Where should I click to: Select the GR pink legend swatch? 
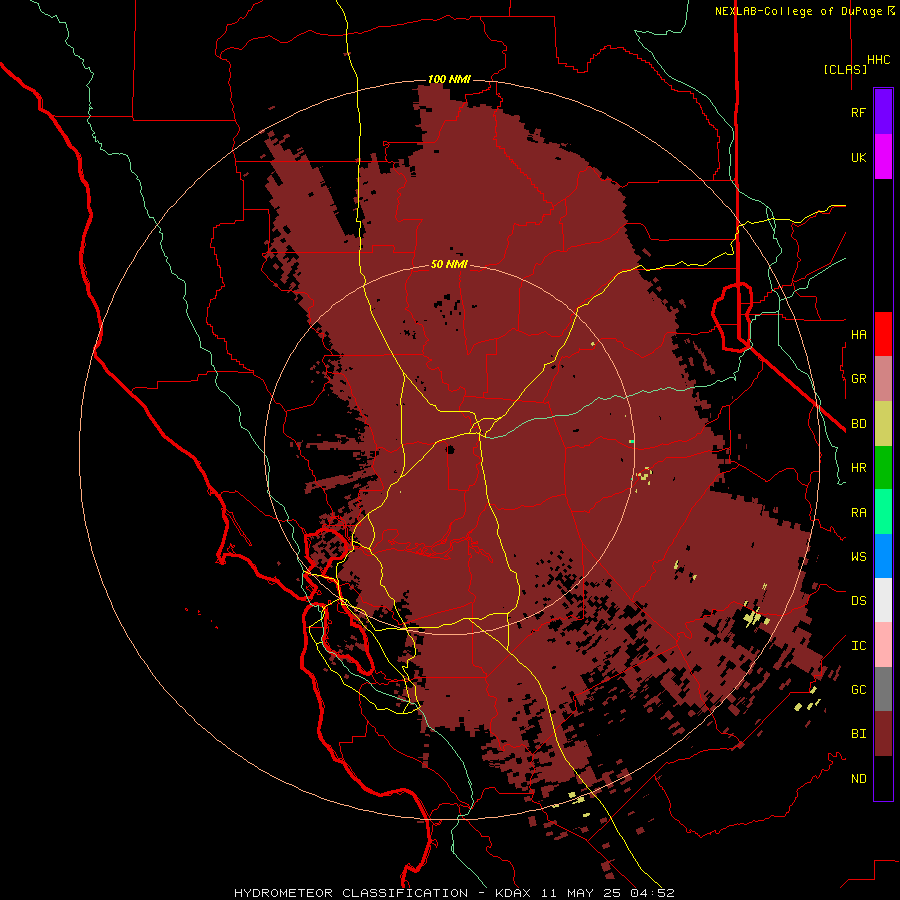click(883, 379)
